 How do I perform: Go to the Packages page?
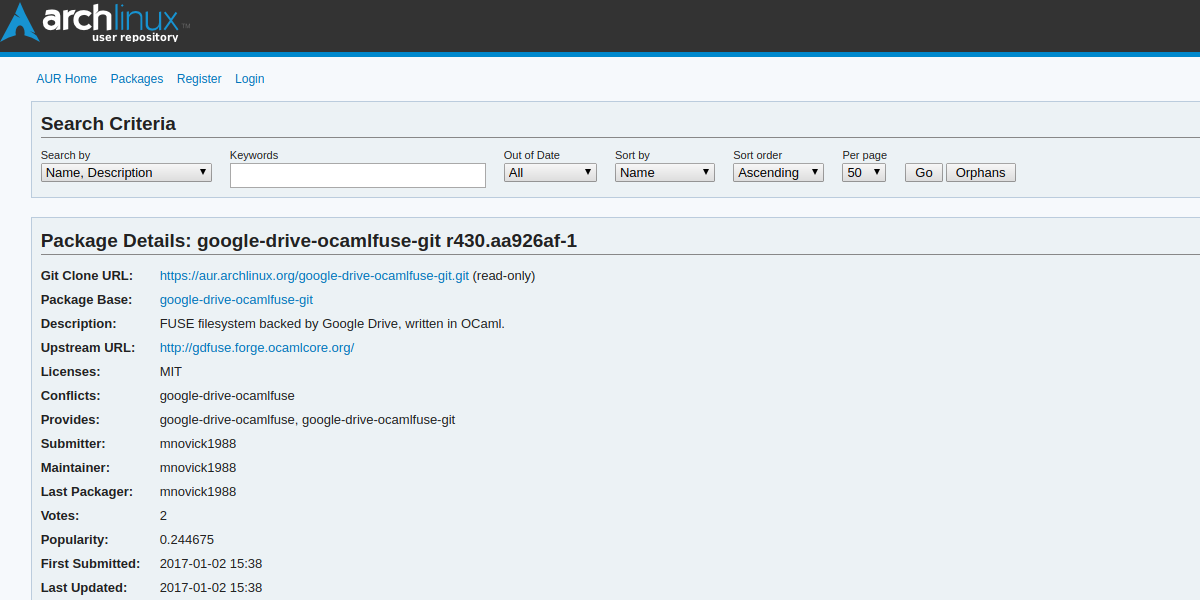[137, 79]
